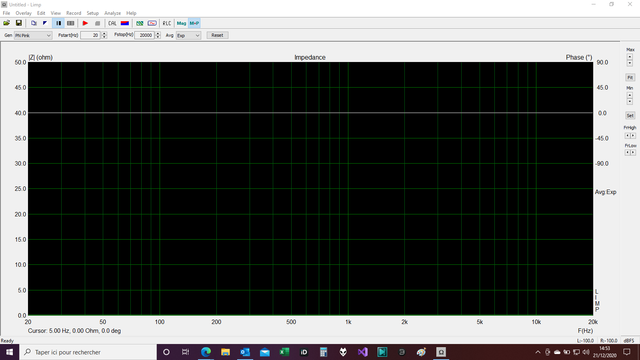Raise graph Min with up arrow
The height and width of the screenshot is (360, 640).
630,96
